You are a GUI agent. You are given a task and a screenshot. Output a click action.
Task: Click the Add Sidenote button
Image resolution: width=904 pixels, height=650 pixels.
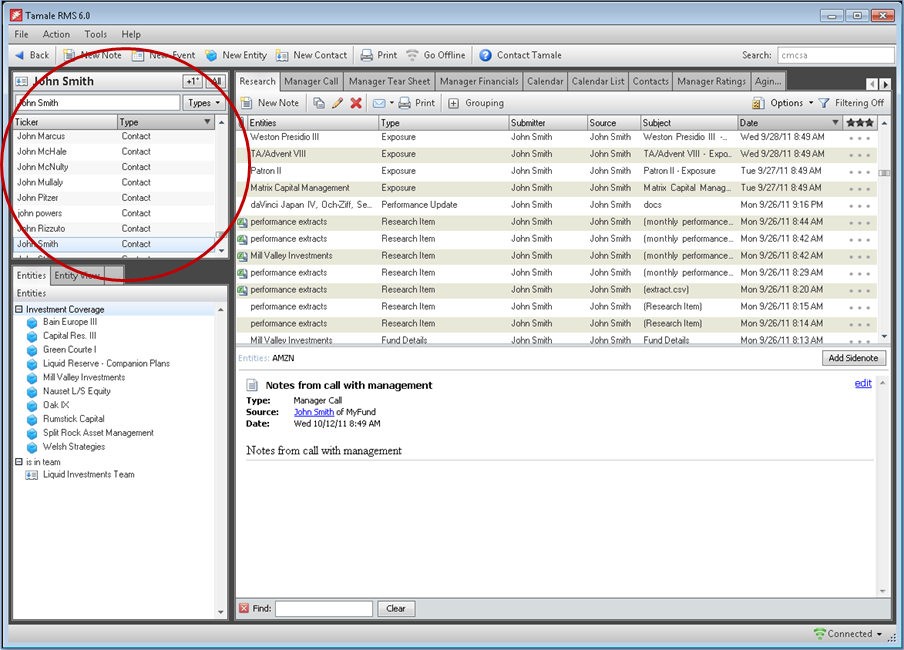pyautogui.click(x=855, y=358)
